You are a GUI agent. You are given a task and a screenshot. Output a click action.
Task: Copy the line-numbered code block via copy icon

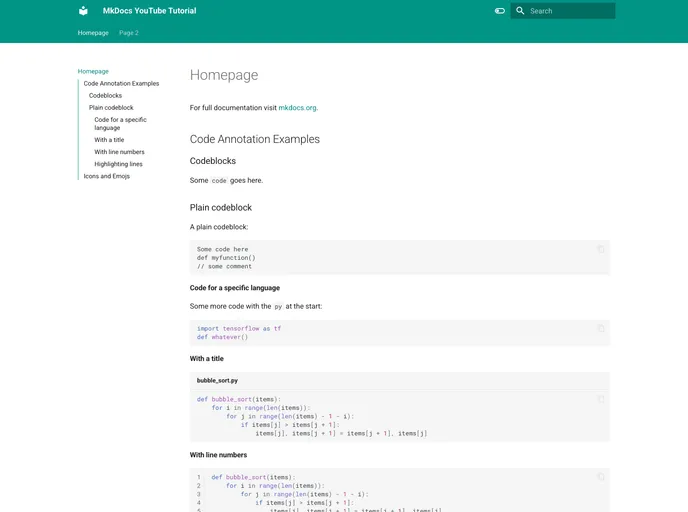(x=601, y=477)
